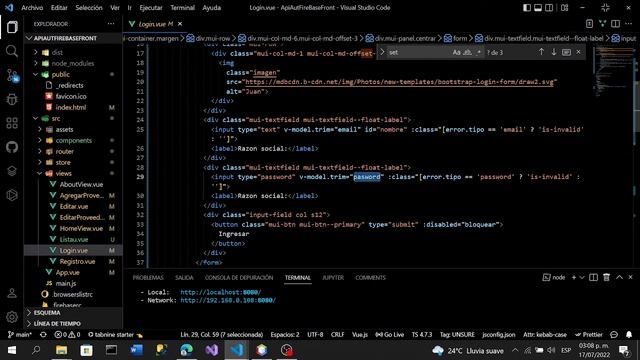Click the editor minimap
Screen dimensions: 640x360
pyautogui.click(x=613, y=71)
